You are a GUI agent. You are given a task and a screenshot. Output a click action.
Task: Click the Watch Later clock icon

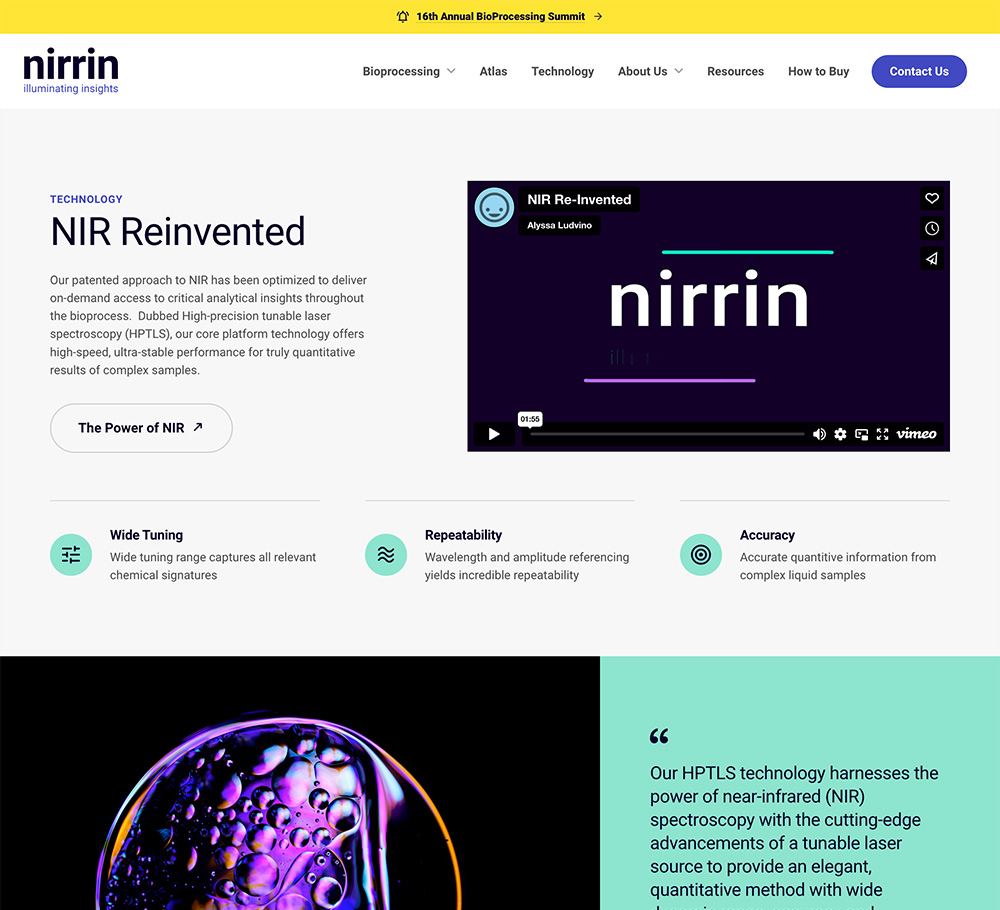[931, 229]
